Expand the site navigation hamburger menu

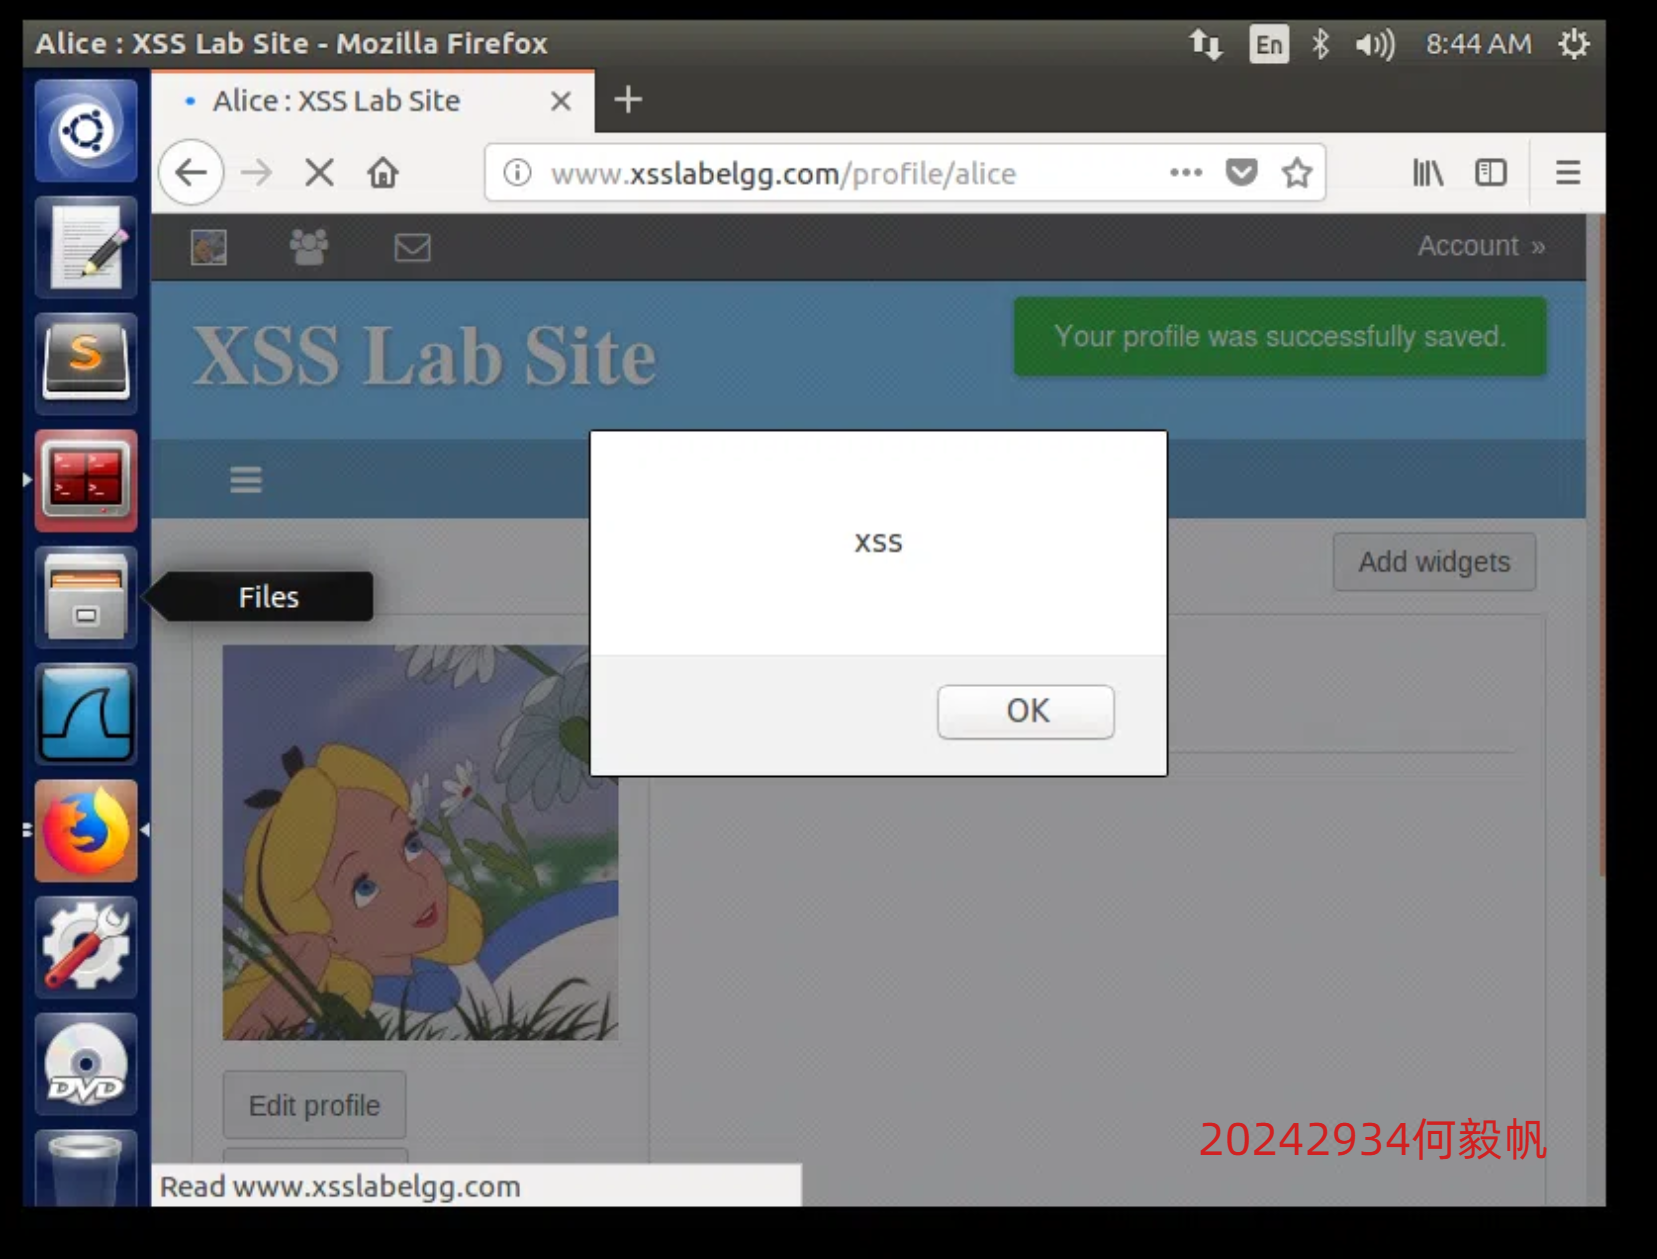[x=246, y=480]
